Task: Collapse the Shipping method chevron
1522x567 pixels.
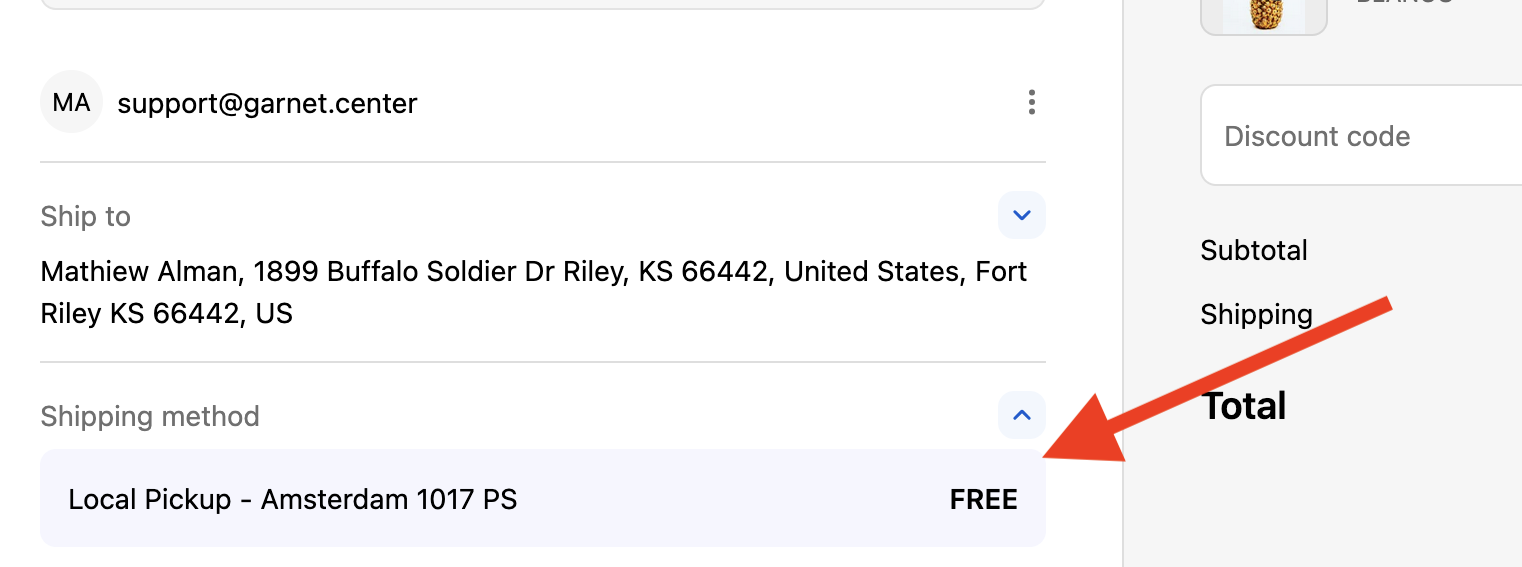Action: point(1021,415)
